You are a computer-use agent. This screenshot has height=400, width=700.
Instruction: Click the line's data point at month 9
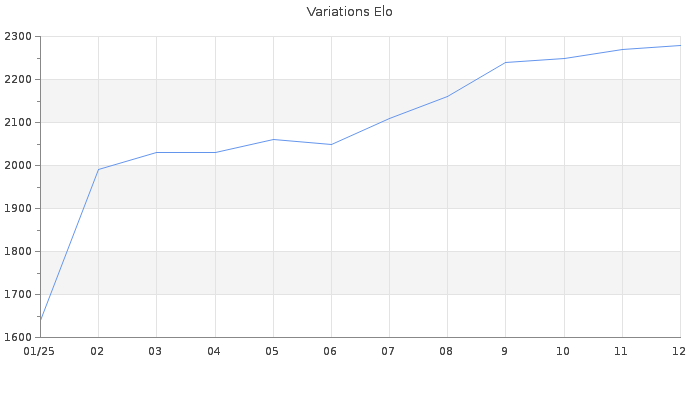point(505,62)
